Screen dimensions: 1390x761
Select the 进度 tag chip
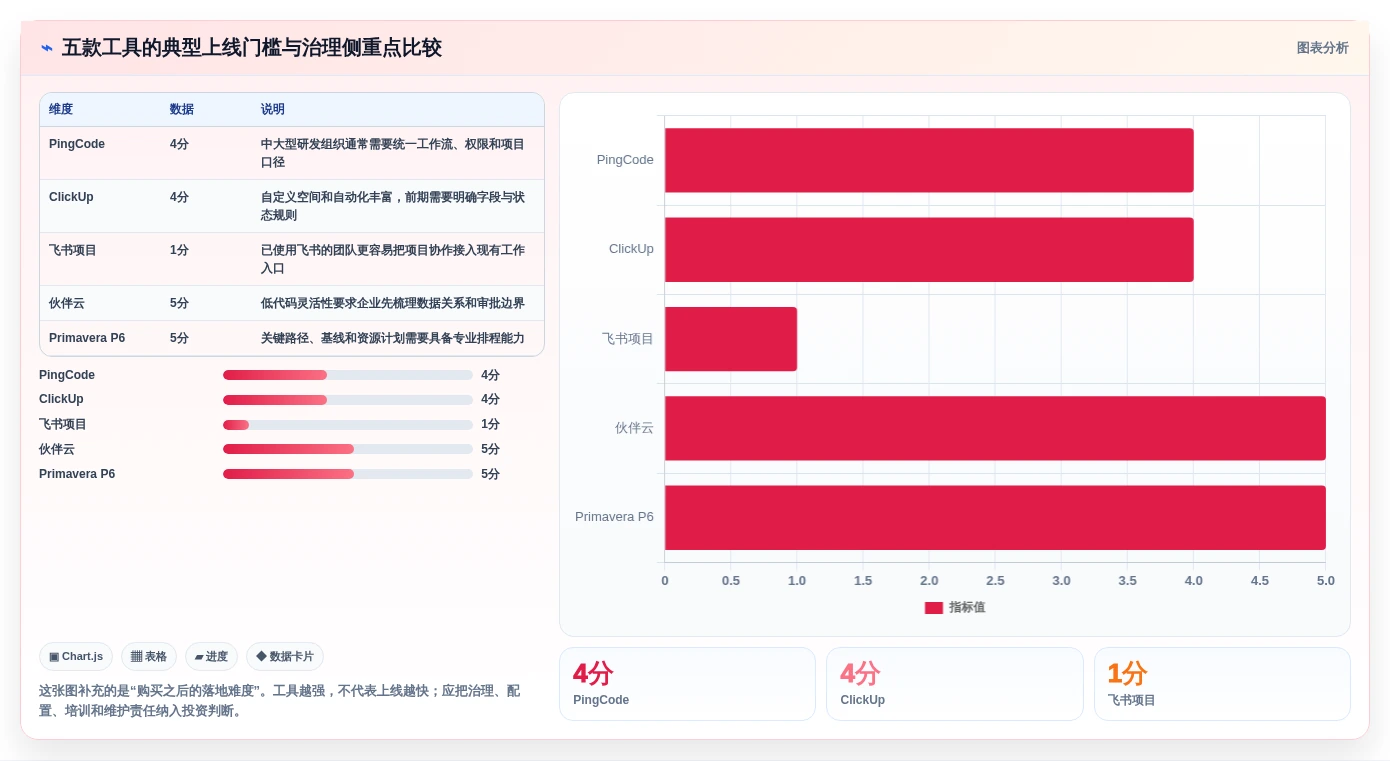[211, 657]
